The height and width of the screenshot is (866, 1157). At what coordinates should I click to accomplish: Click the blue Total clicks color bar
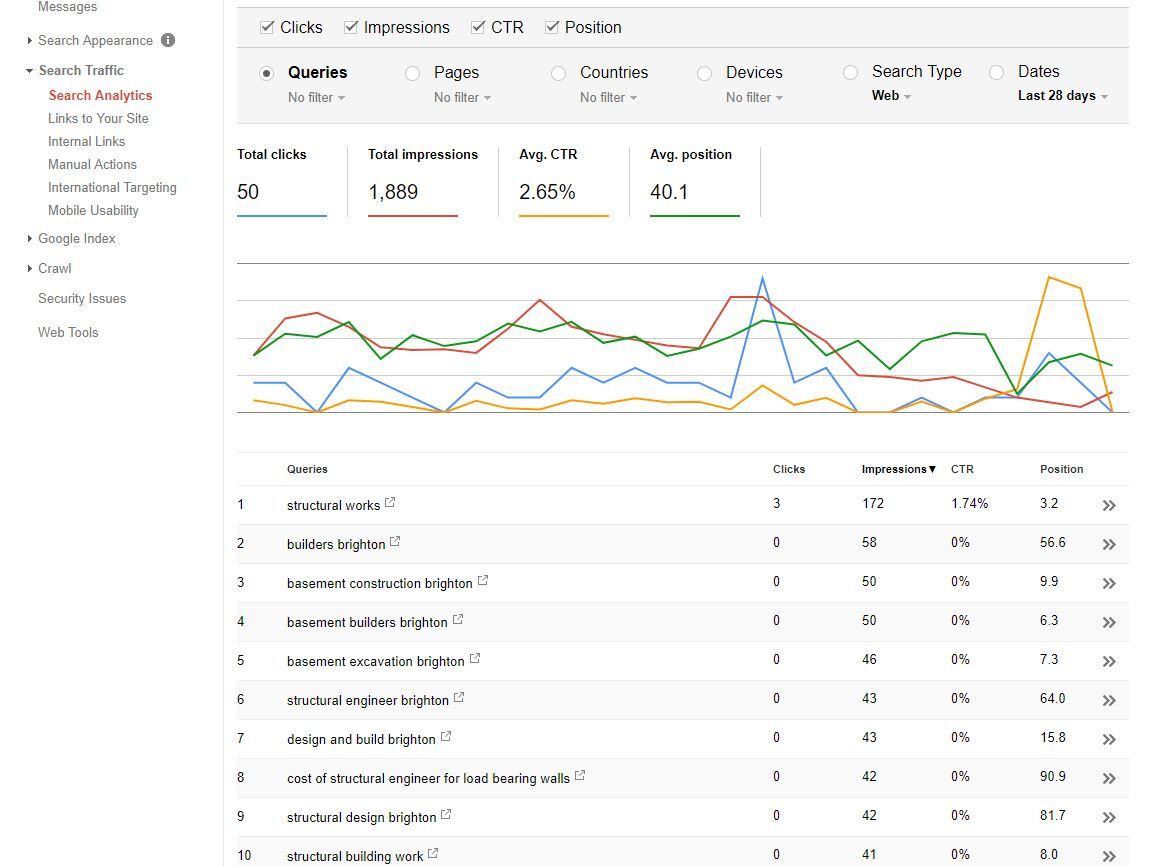pyautogui.click(x=282, y=216)
